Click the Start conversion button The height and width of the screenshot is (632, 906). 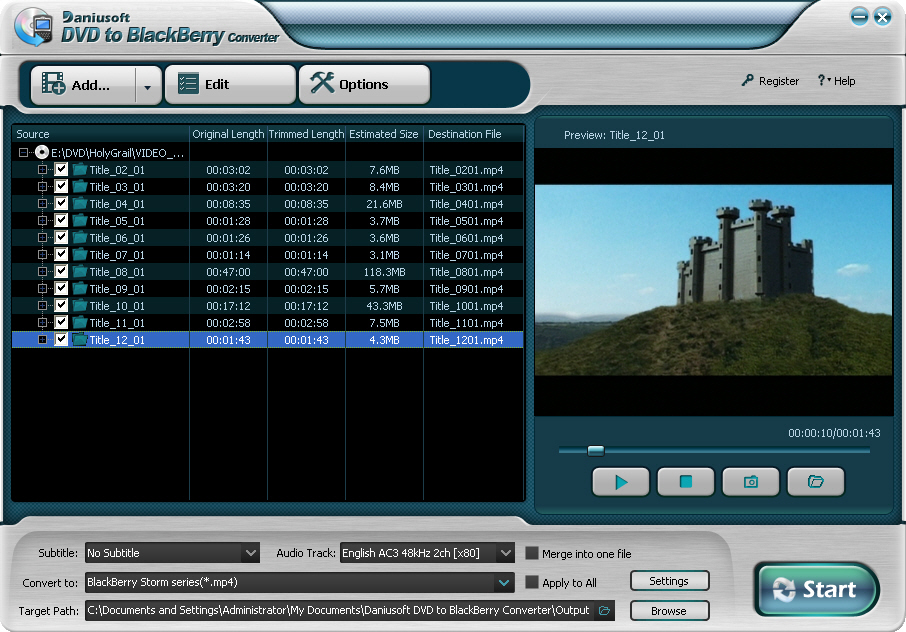click(x=816, y=589)
